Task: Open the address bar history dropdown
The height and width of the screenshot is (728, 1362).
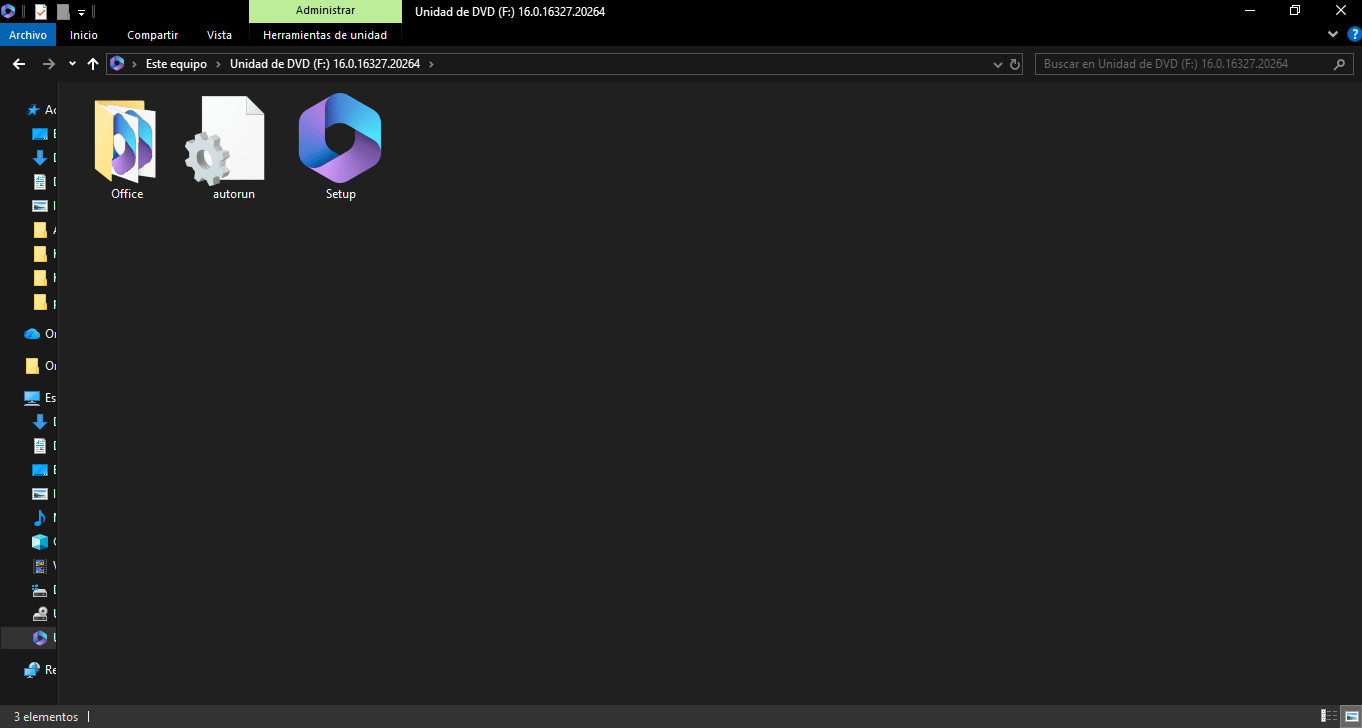Action: 997,64
